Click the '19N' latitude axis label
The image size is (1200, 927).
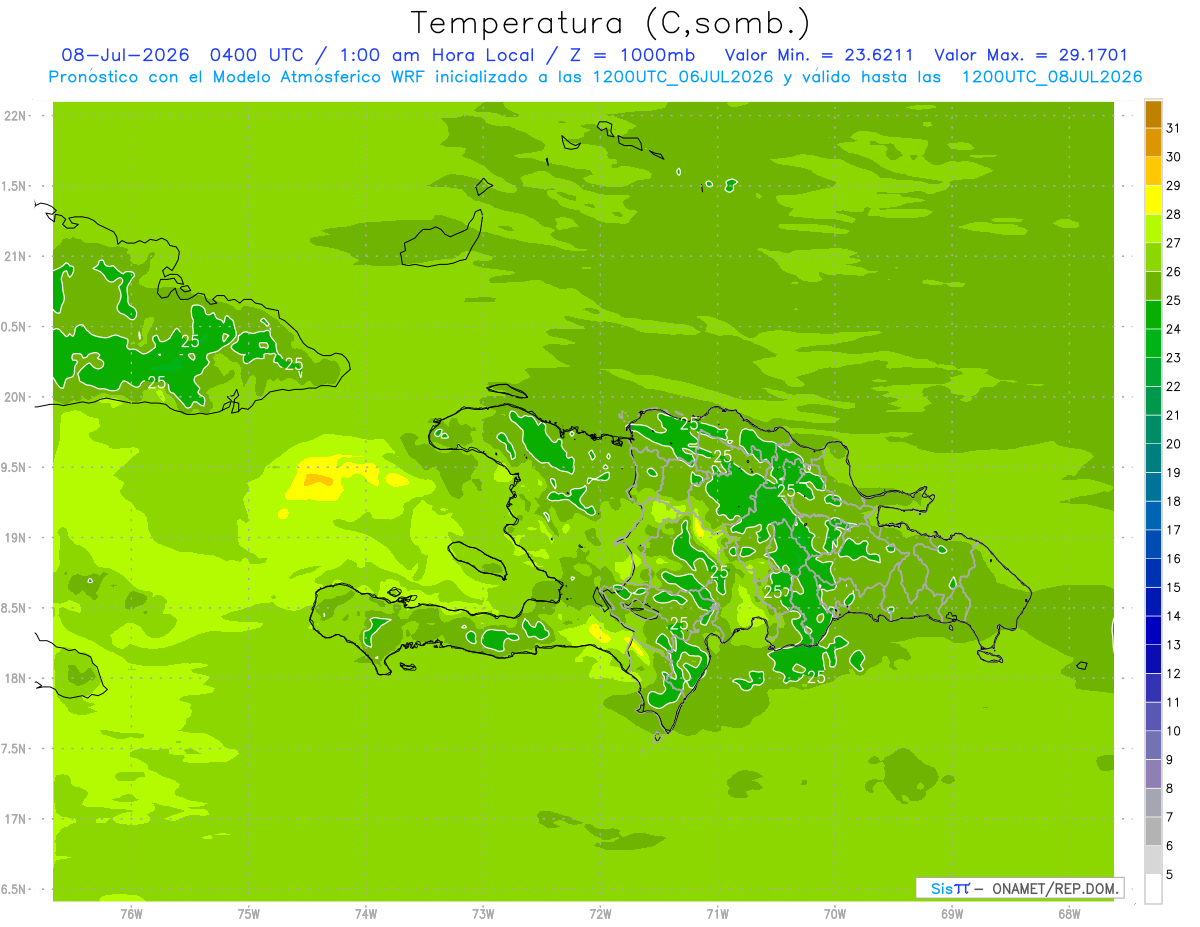tap(15, 538)
